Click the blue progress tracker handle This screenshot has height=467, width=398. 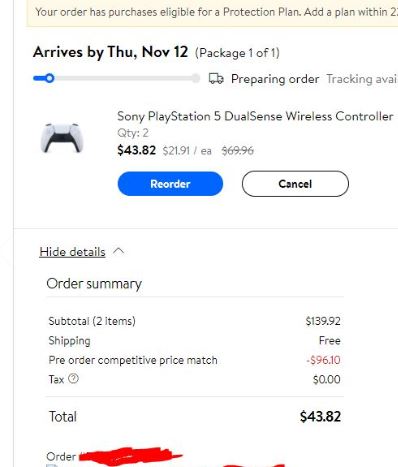pos(49,78)
